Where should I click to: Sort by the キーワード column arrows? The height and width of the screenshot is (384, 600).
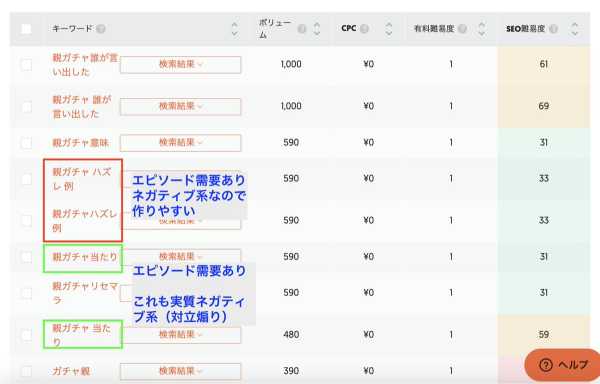click(x=235, y=29)
